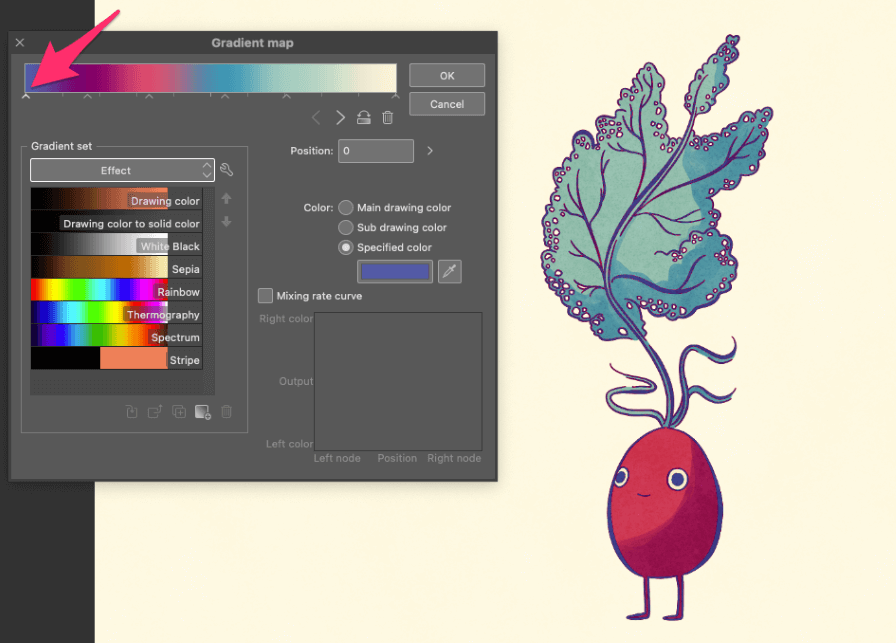Choose the Thermography gradient preset
The height and width of the screenshot is (643, 896).
(x=117, y=313)
